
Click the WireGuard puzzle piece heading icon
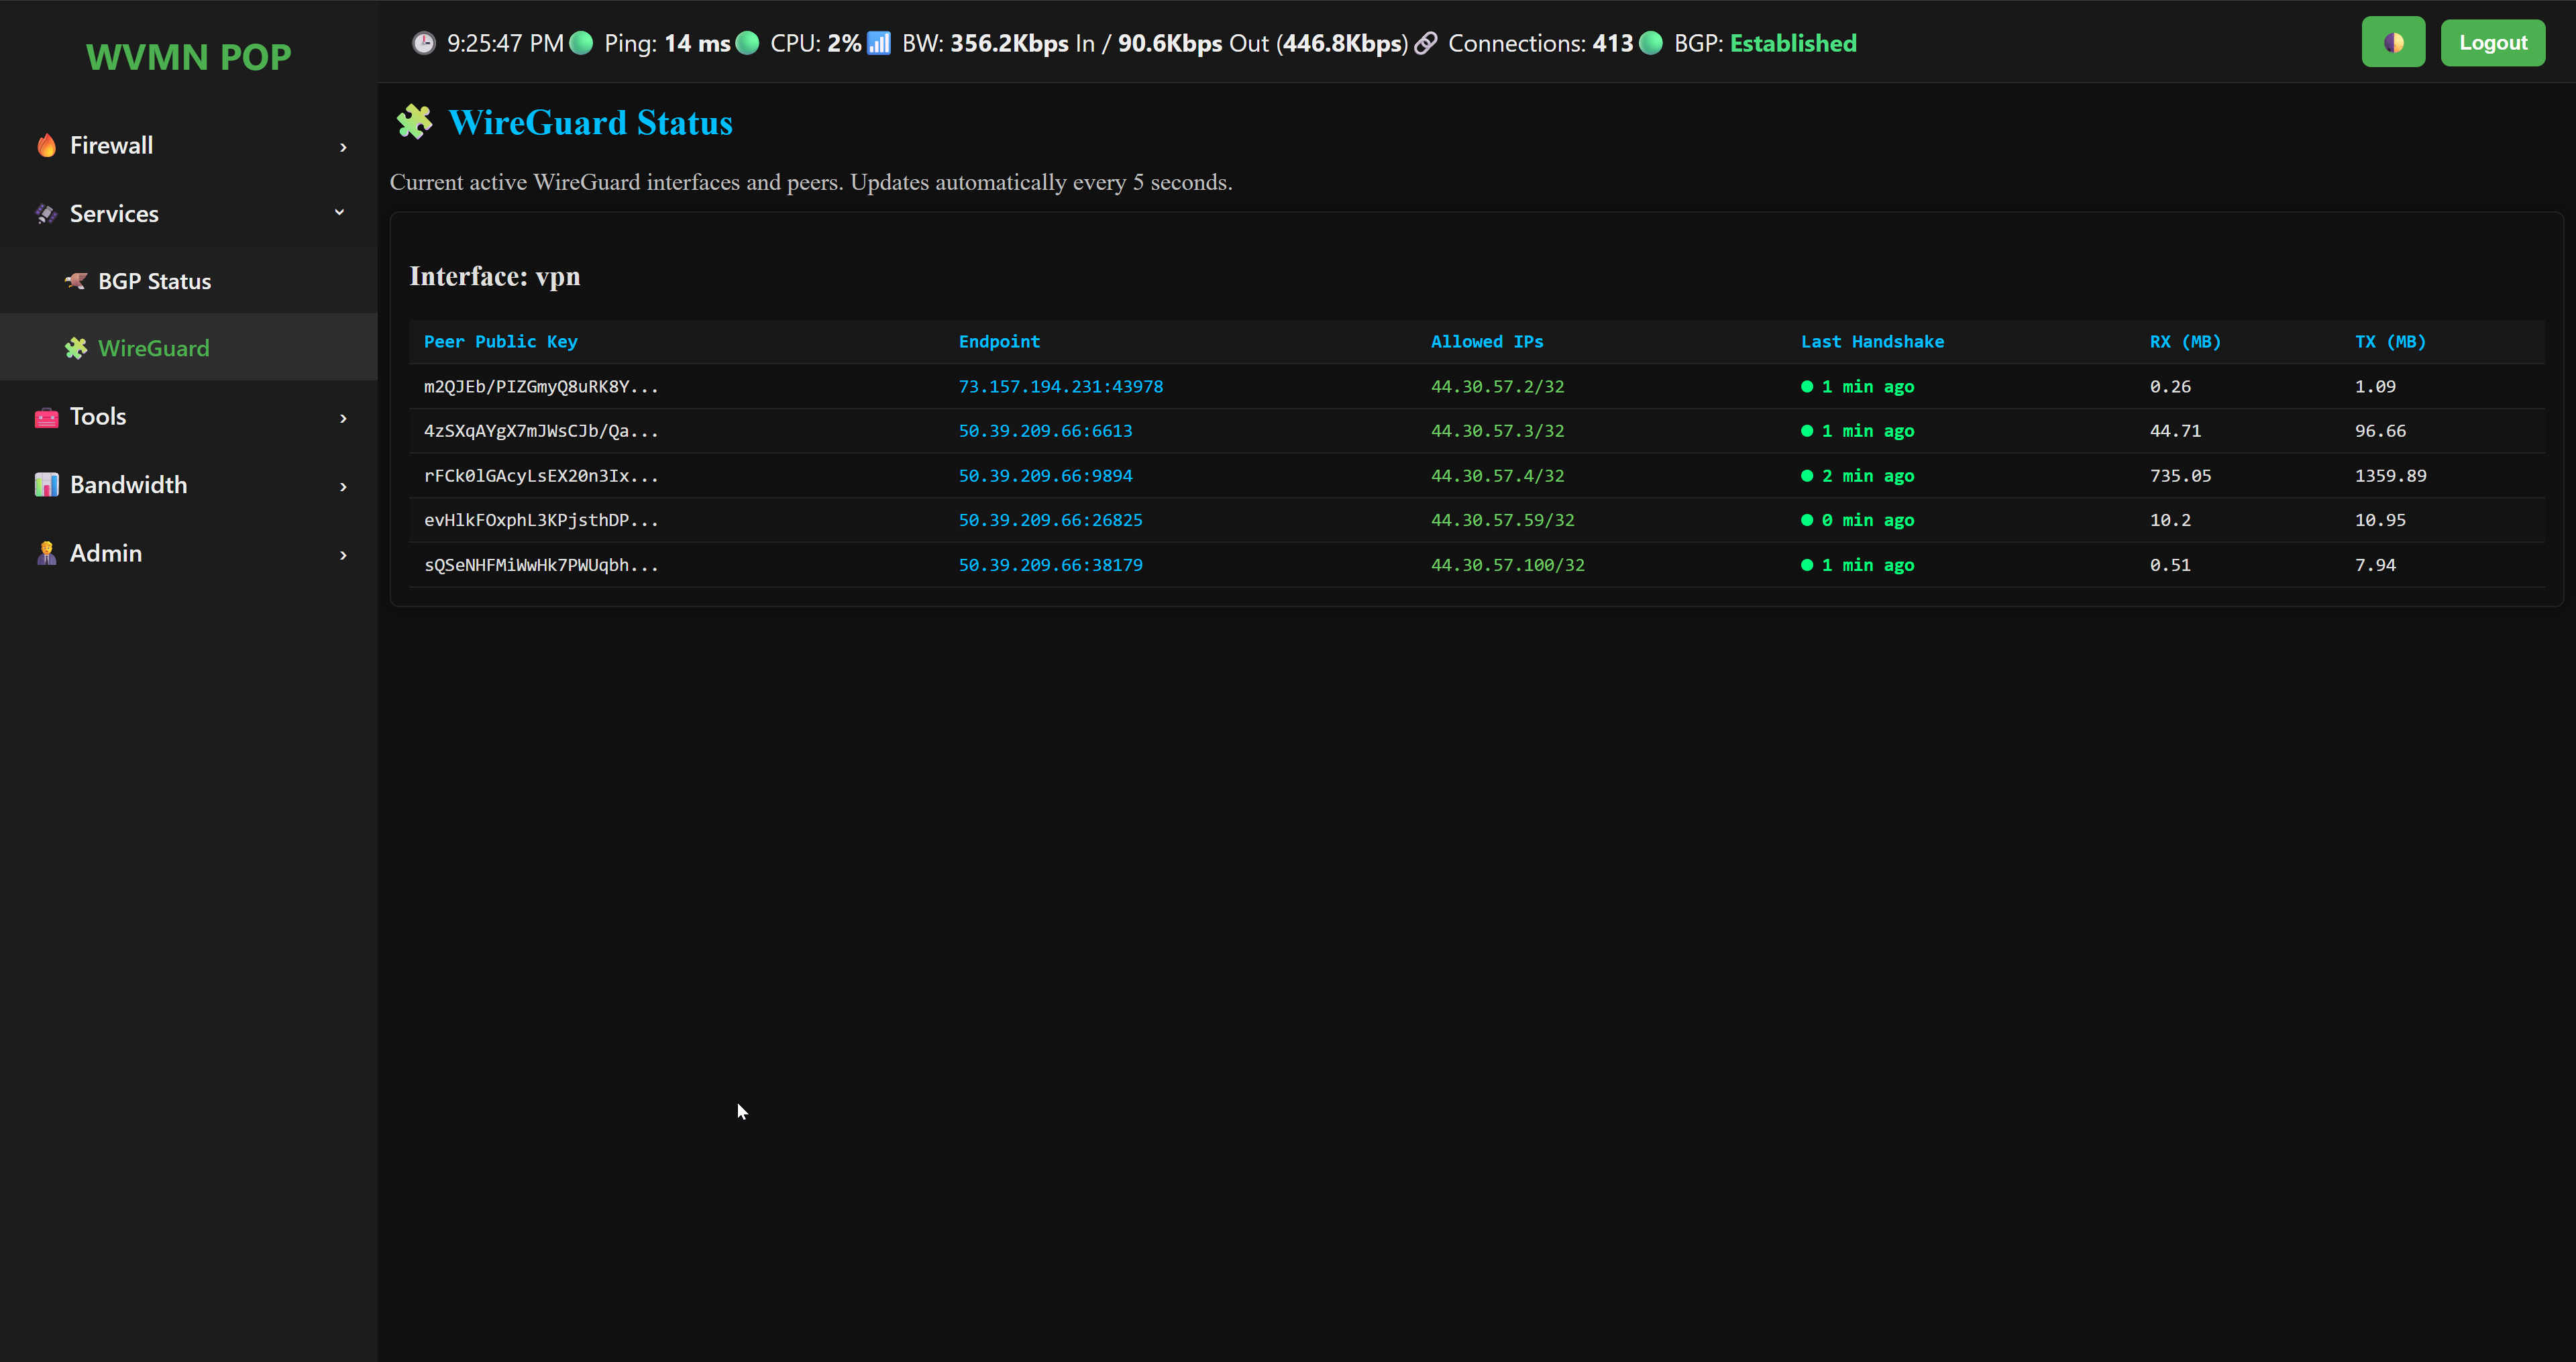coord(414,122)
